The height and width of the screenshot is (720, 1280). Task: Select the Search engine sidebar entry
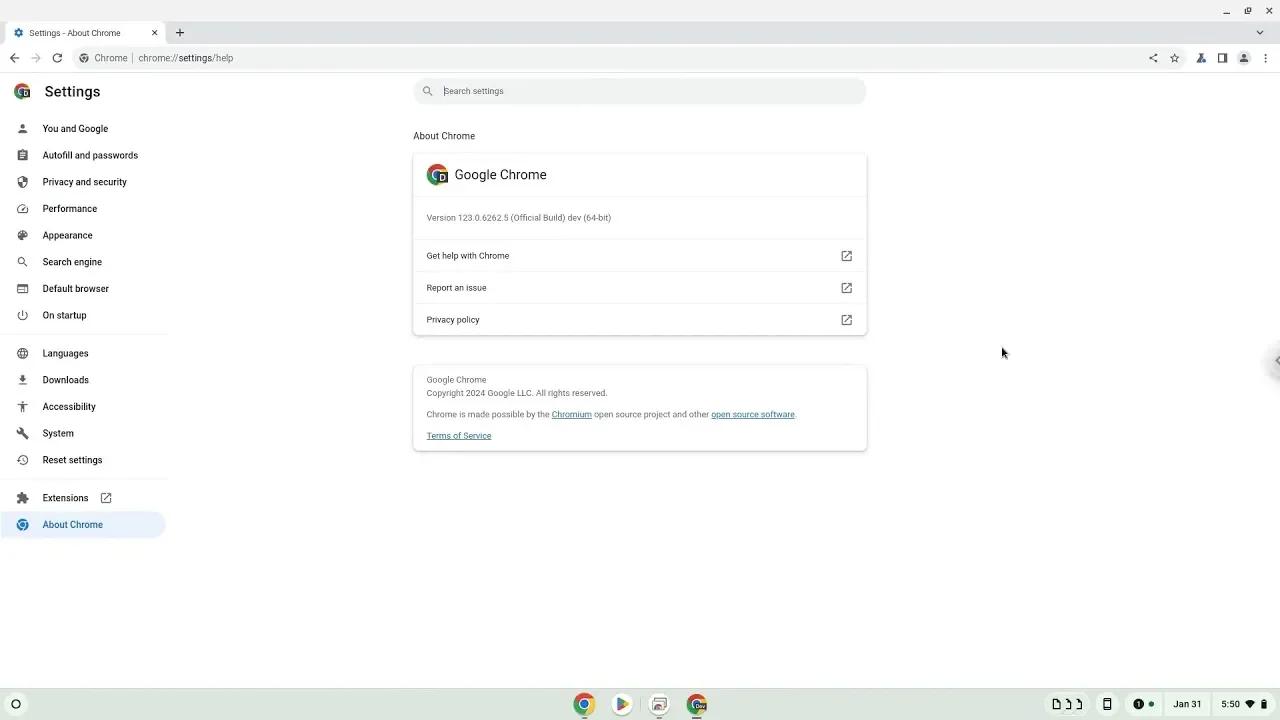click(72, 261)
